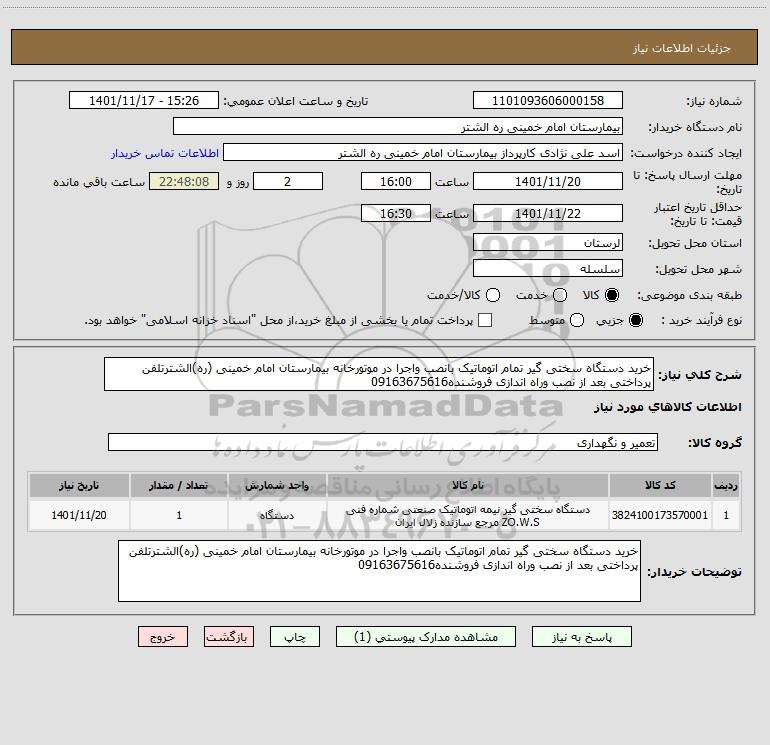Click the جزئیات اطلاعات نیاز header title

681,48
